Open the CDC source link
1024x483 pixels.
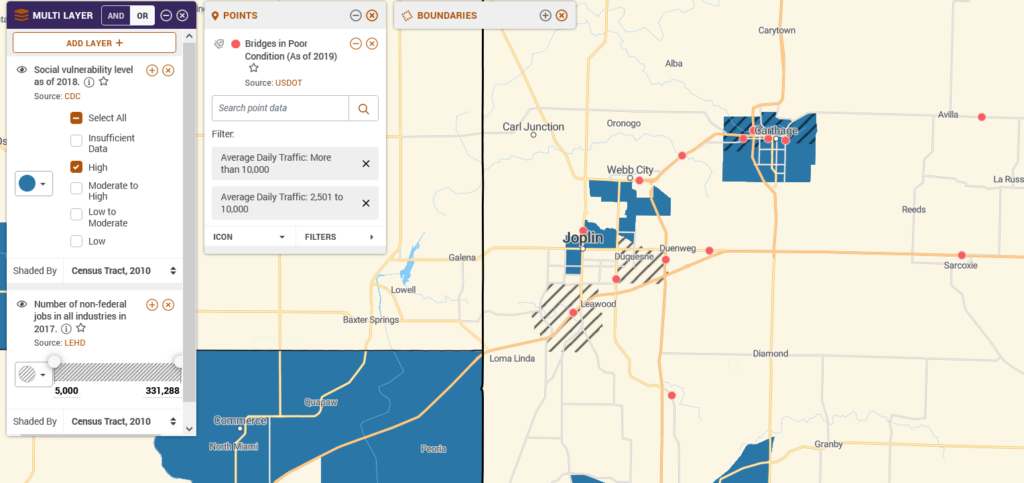click(x=72, y=96)
